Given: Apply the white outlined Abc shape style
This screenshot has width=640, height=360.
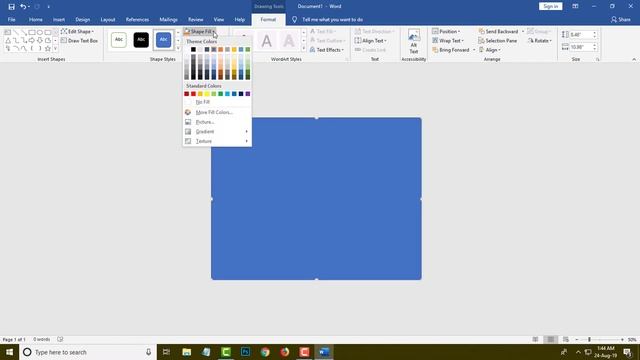Looking at the screenshot, I should point(119,40).
